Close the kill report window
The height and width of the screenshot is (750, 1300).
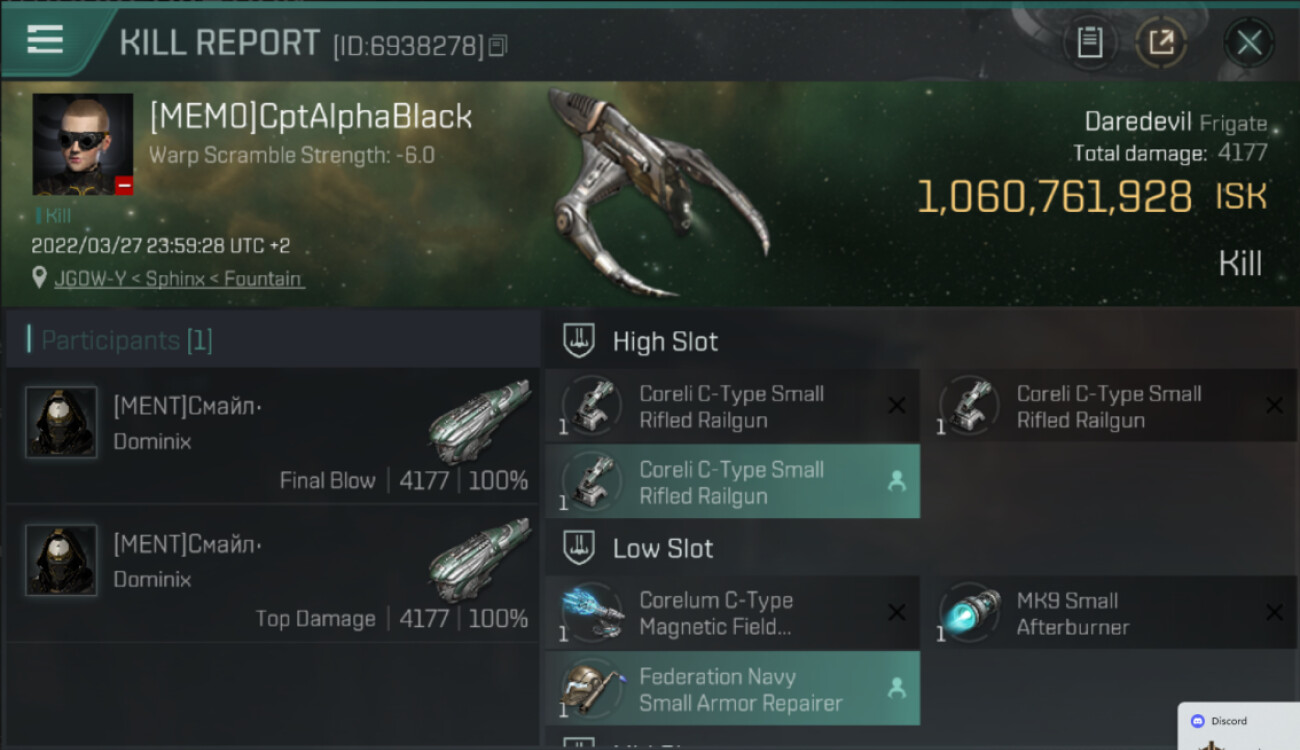1249,43
